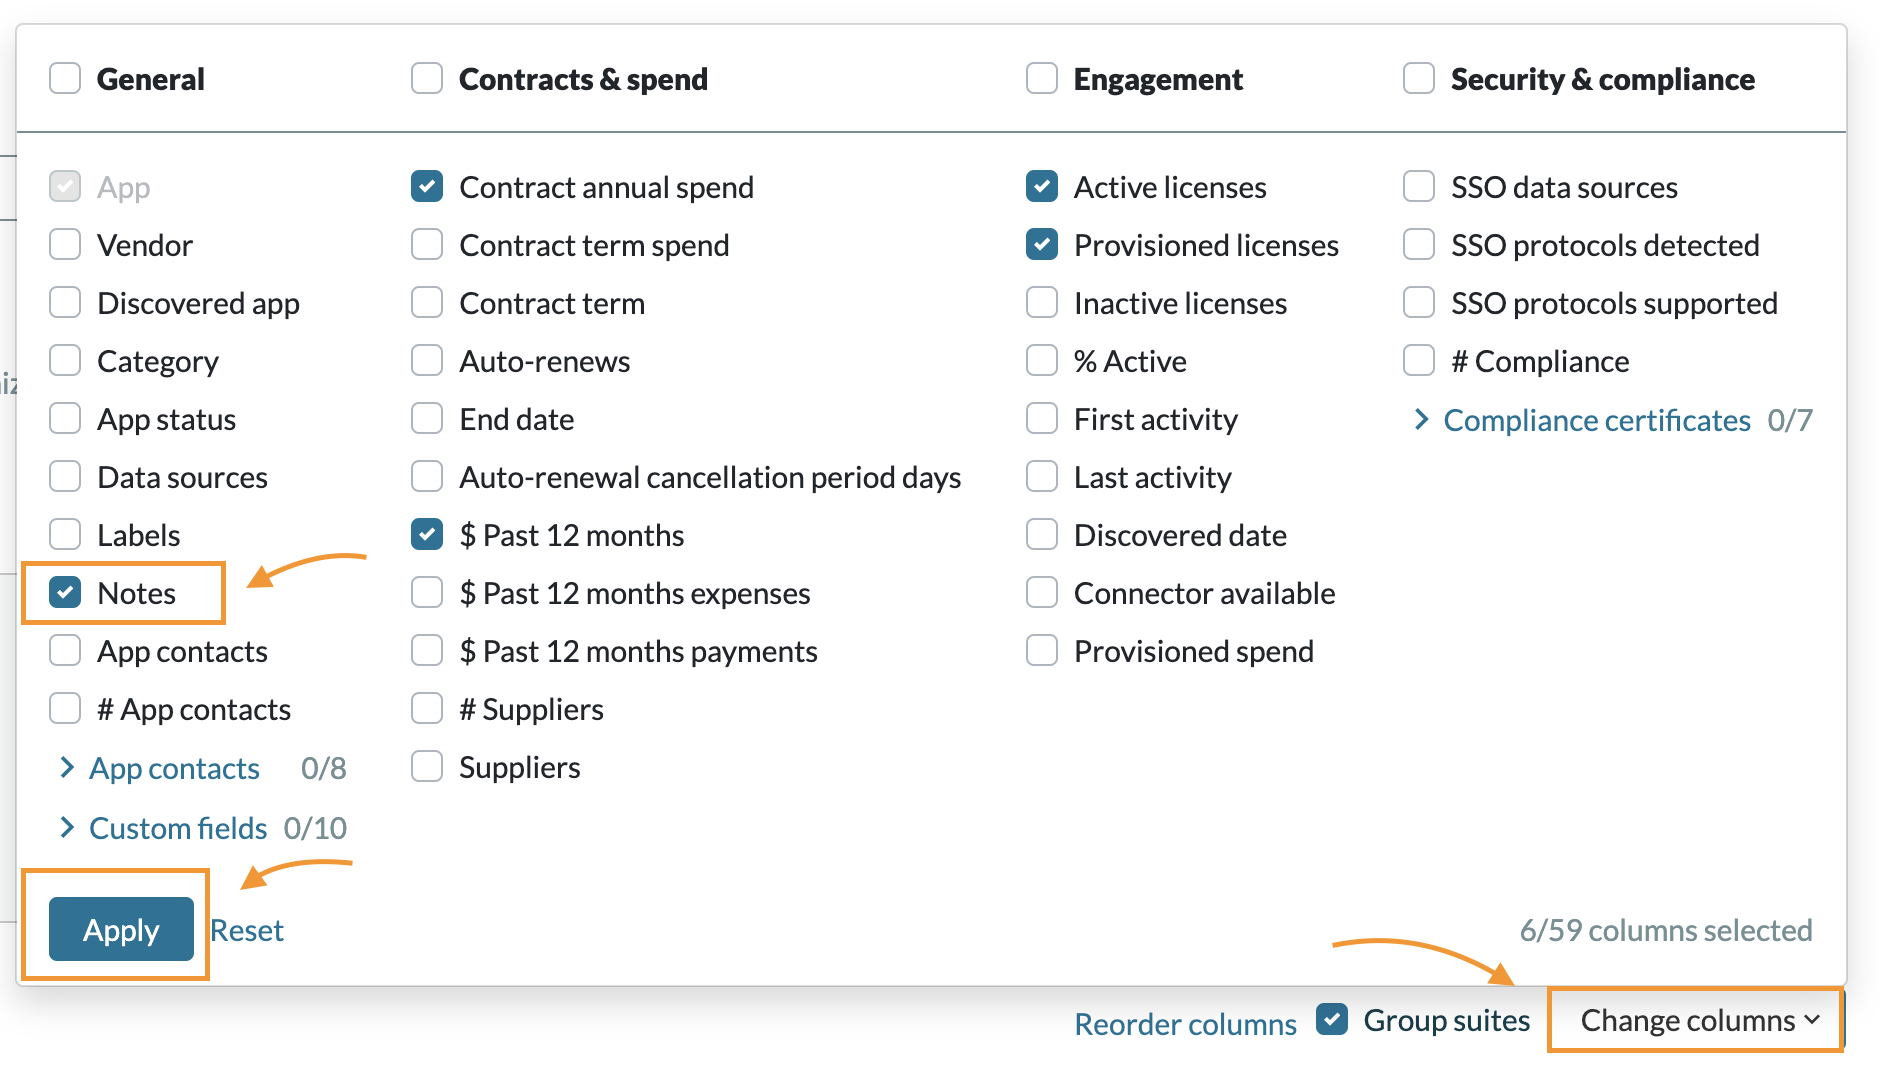Disable the Active licenses column

click(x=1041, y=186)
